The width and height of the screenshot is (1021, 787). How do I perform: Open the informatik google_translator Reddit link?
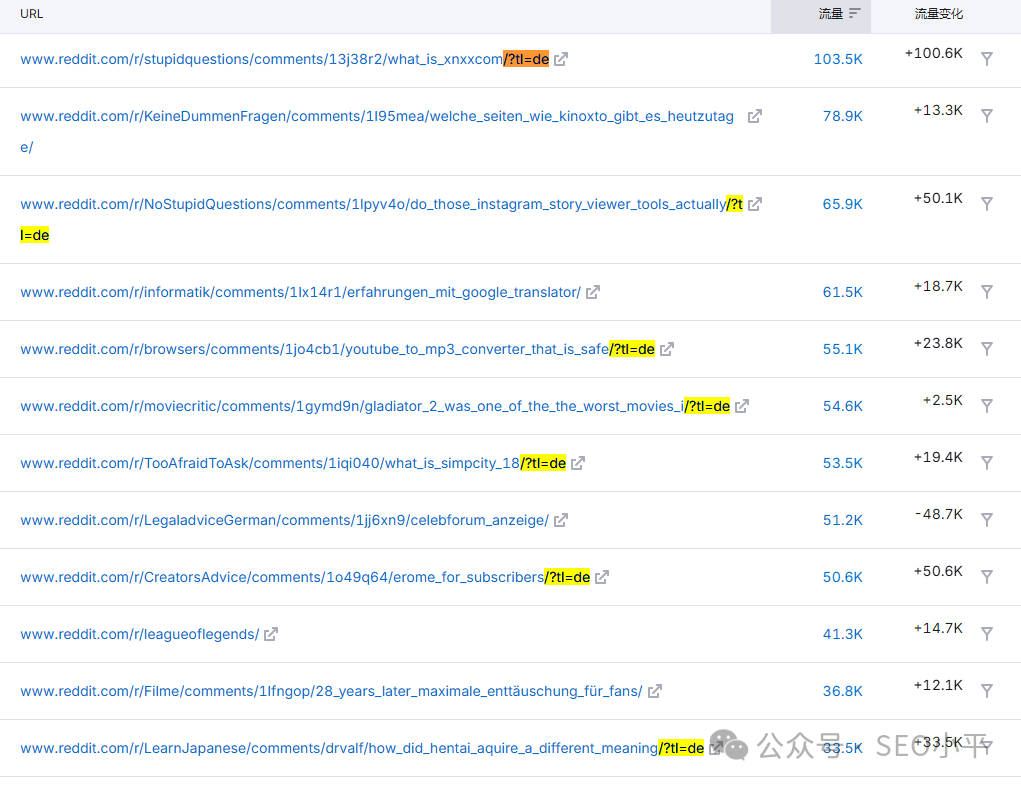click(x=300, y=292)
